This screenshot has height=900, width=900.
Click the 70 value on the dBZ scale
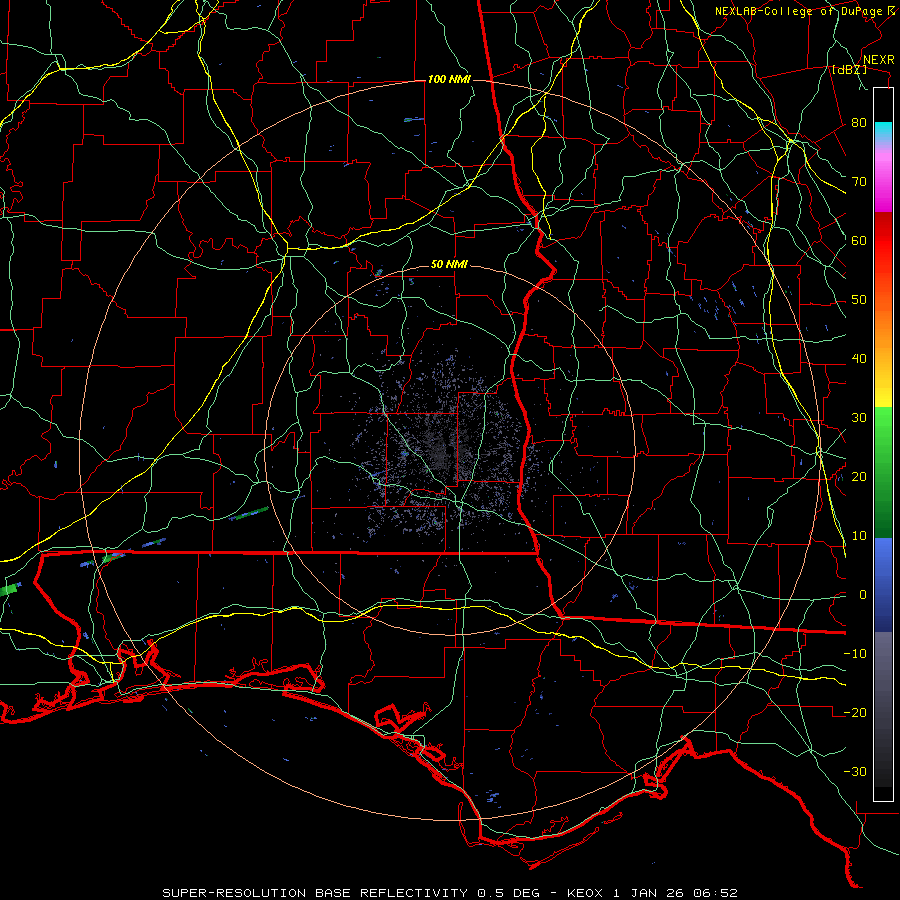859,181
